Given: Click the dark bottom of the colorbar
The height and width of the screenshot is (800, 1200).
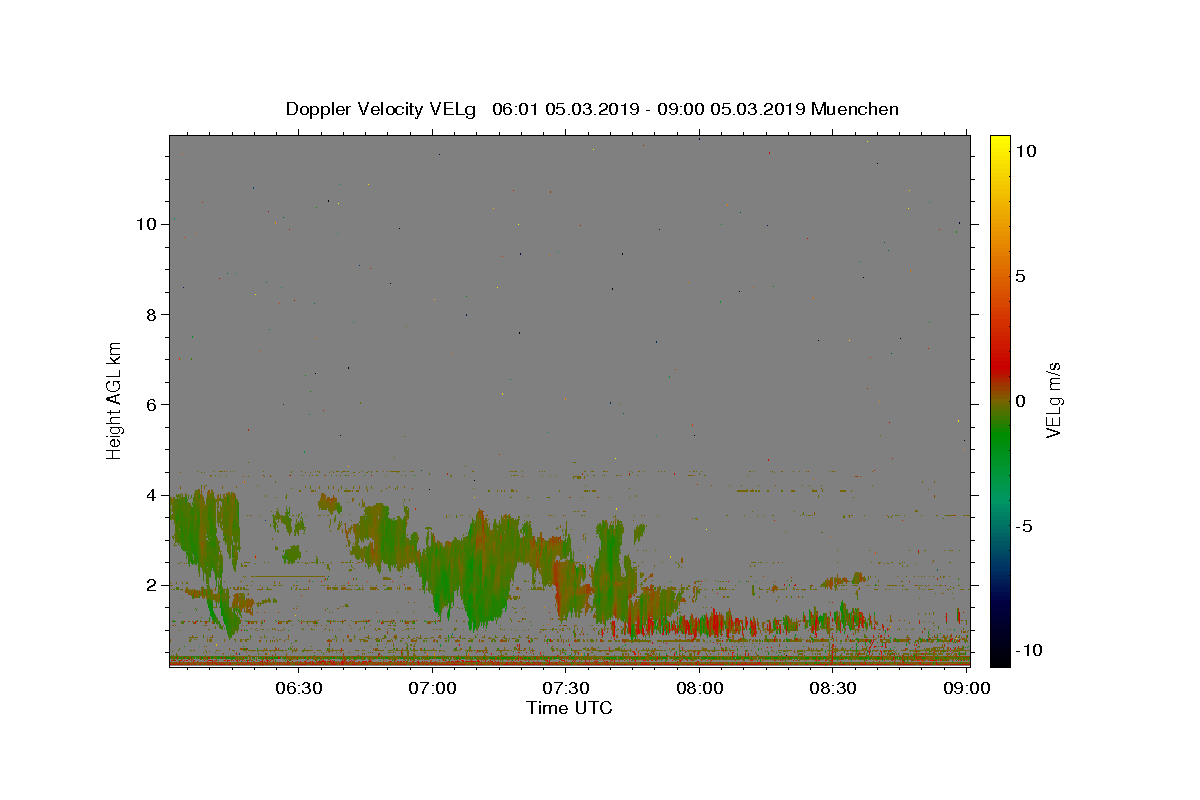Looking at the screenshot, I should (x=1000, y=652).
